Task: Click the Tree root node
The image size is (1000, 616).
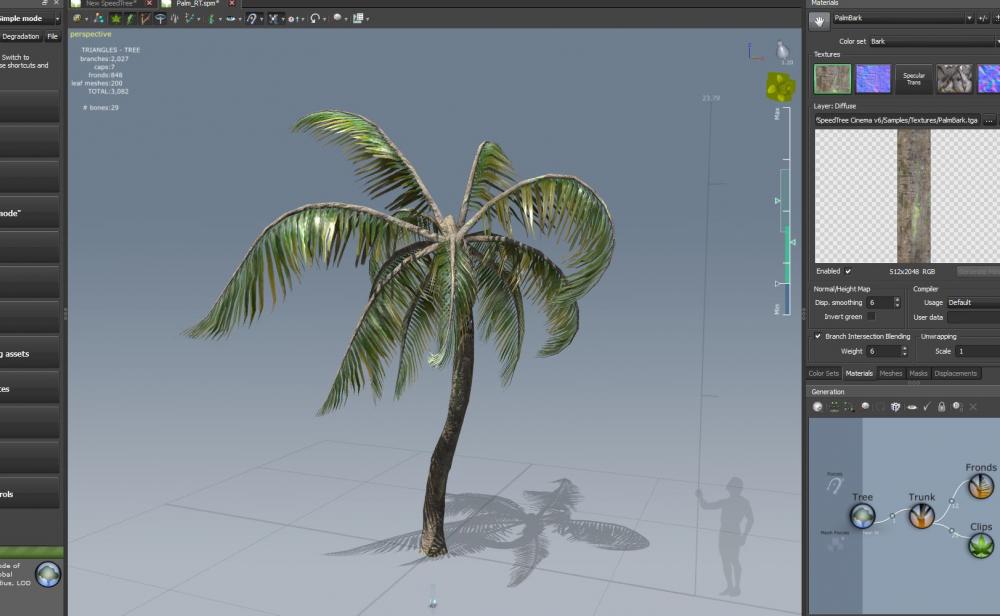Action: coord(862,515)
